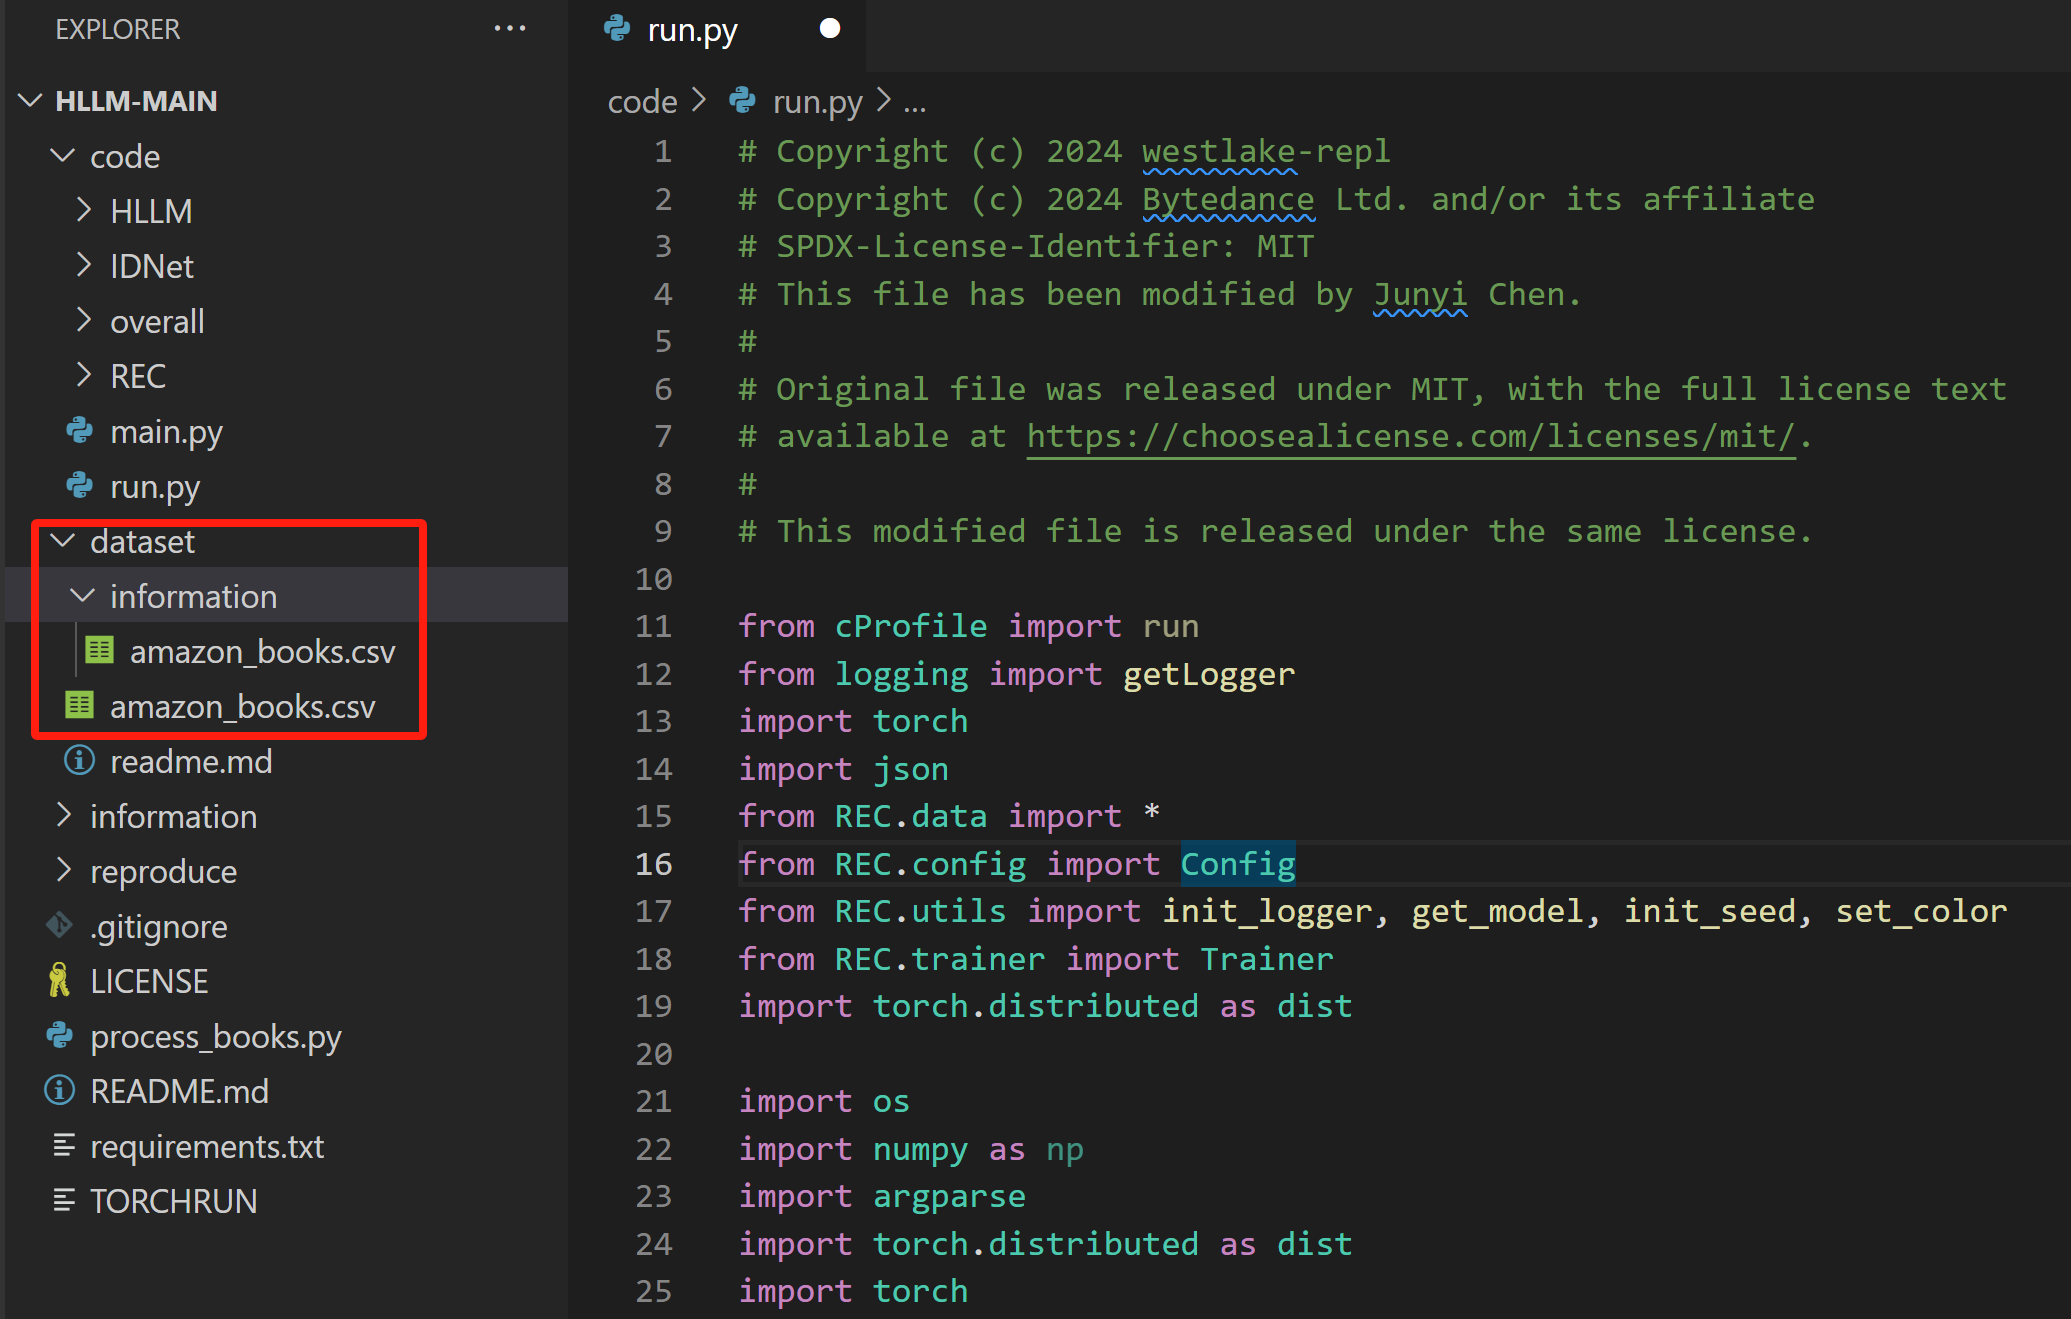Open the Explorer more actions ellipsis
This screenshot has width=2071, height=1319.
(x=510, y=29)
